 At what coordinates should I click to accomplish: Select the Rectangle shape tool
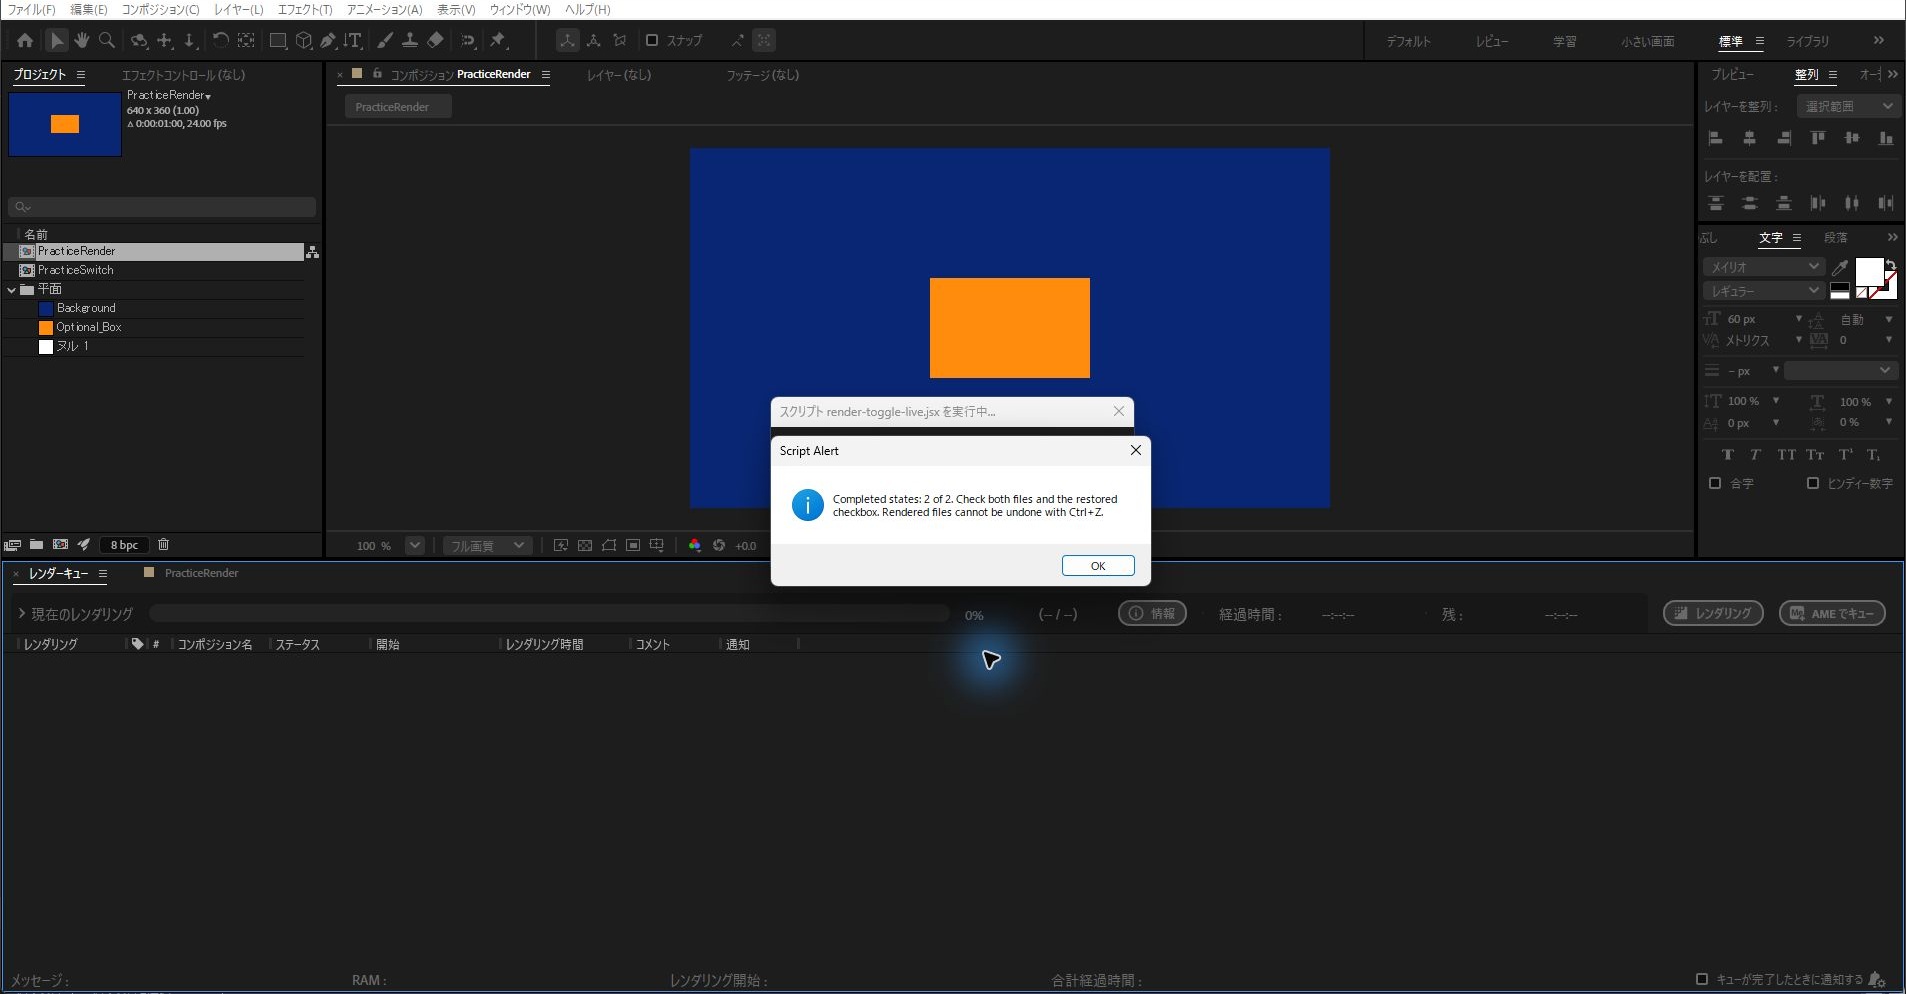(278, 41)
